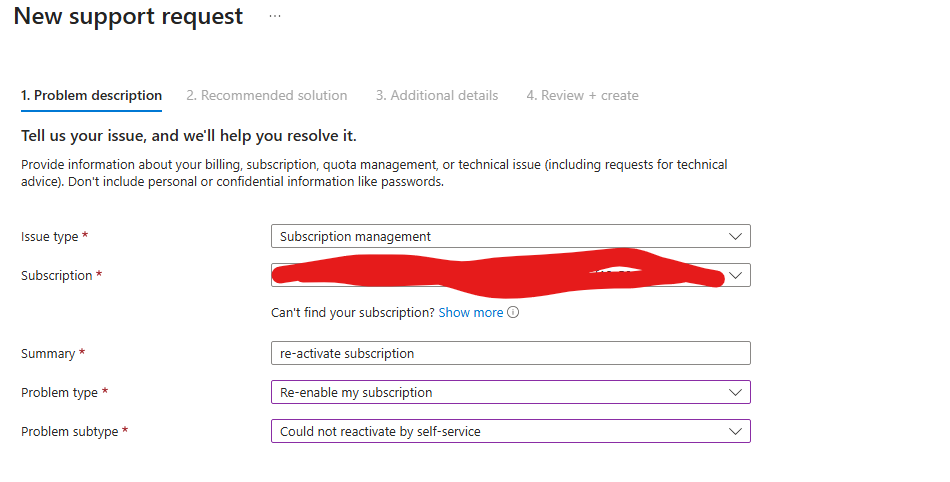Switch to the Problem description tab
The height and width of the screenshot is (482, 950).
[x=91, y=96]
